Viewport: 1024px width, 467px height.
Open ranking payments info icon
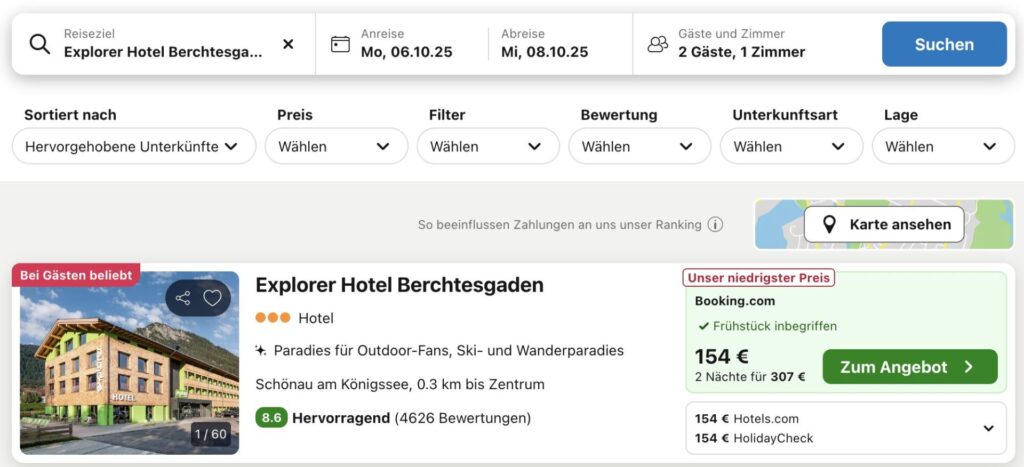[x=716, y=225]
